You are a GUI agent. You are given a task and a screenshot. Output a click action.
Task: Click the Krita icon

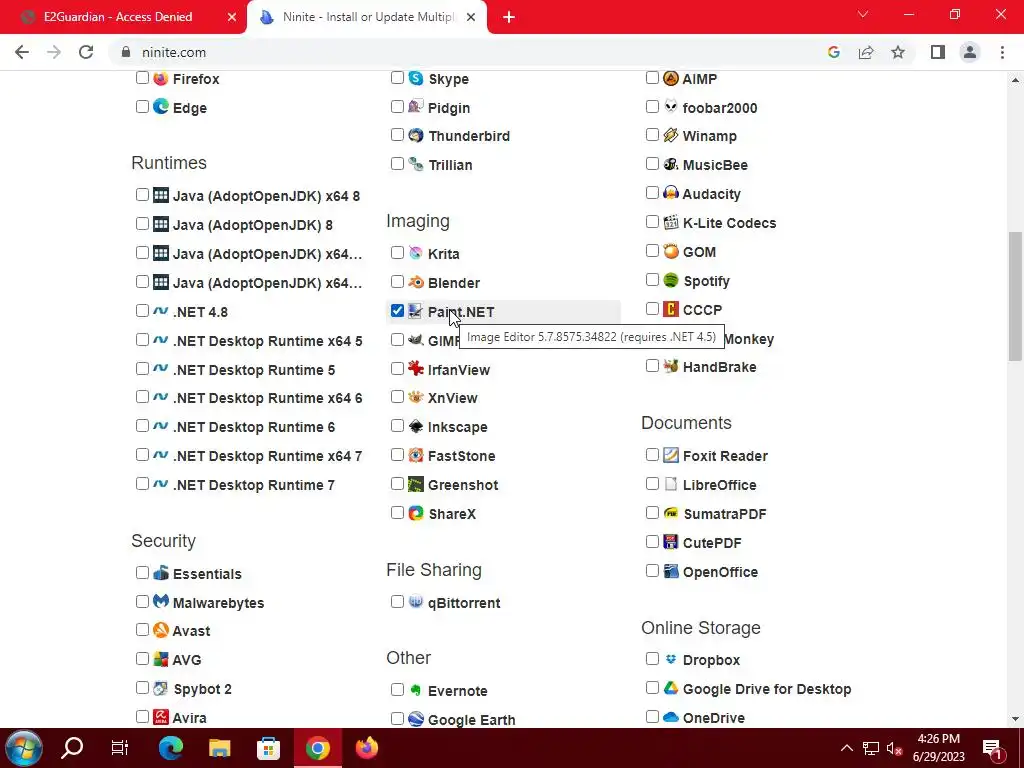(x=416, y=253)
